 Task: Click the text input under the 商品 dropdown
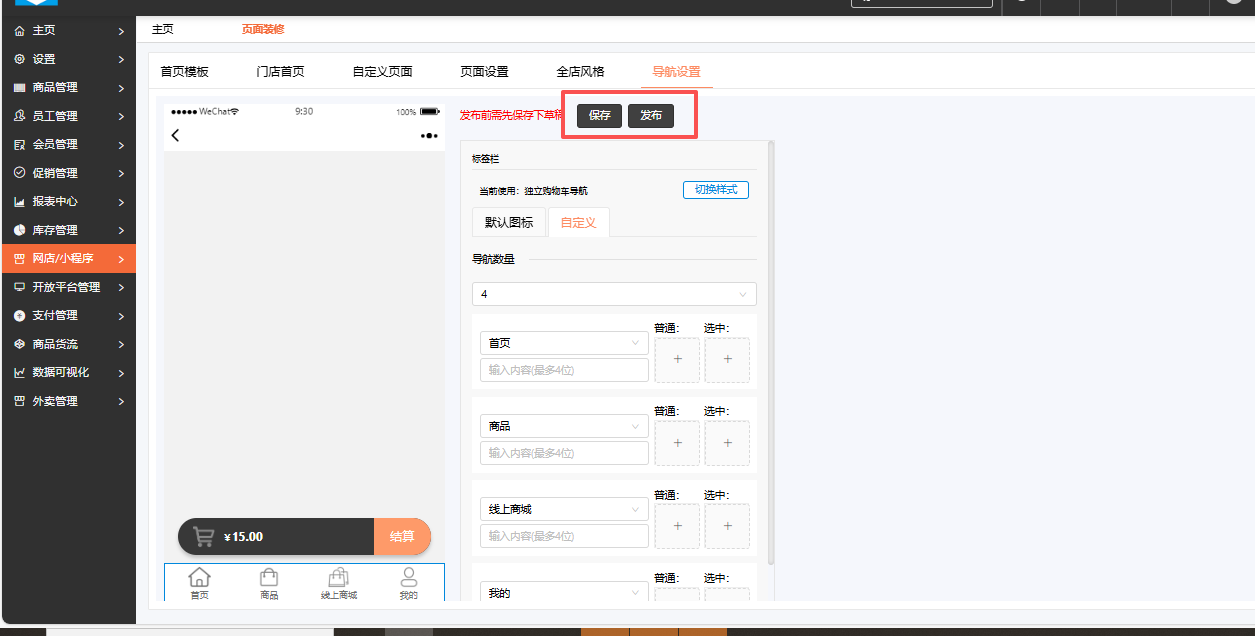point(564,453)
